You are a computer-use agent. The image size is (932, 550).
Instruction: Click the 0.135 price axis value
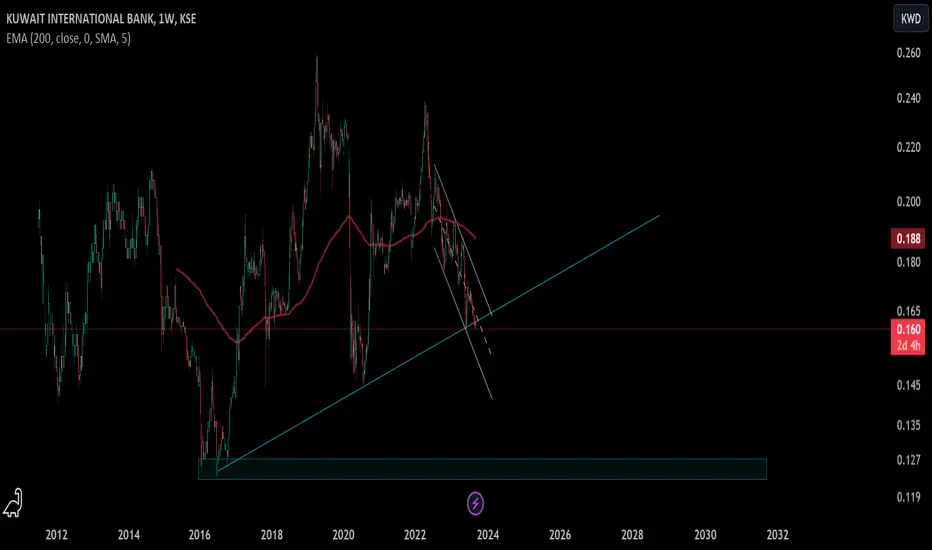908,425
